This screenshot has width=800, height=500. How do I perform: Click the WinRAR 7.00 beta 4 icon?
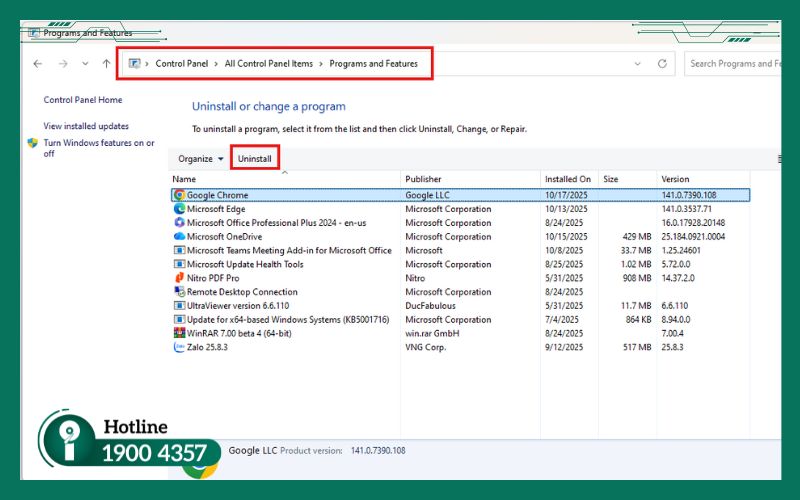coord(179,333)
